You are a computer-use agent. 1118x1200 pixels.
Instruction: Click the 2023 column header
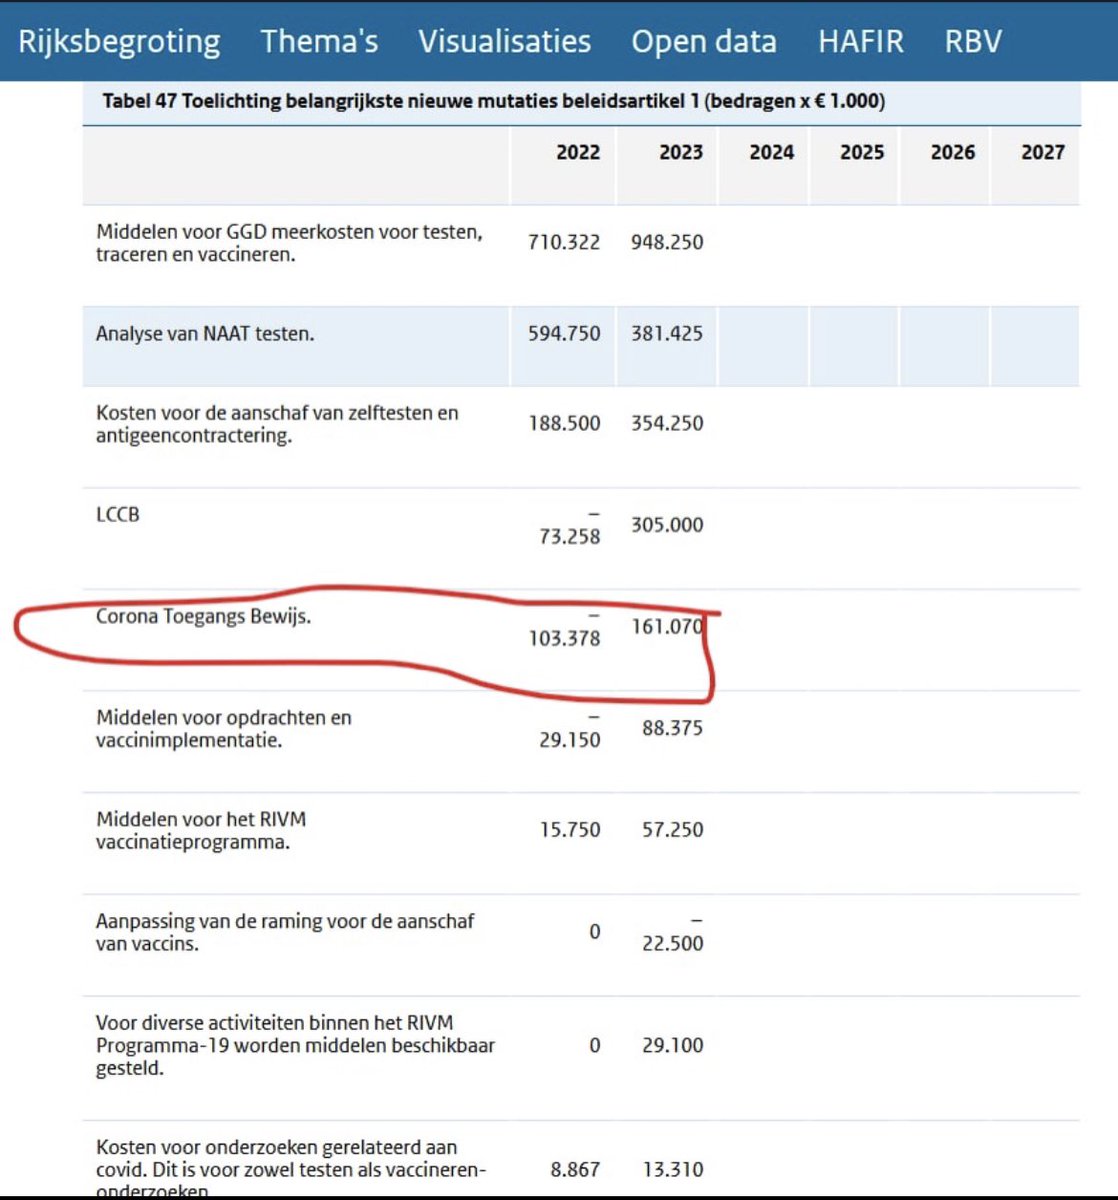pyautogui.click(x=681, y=152)
